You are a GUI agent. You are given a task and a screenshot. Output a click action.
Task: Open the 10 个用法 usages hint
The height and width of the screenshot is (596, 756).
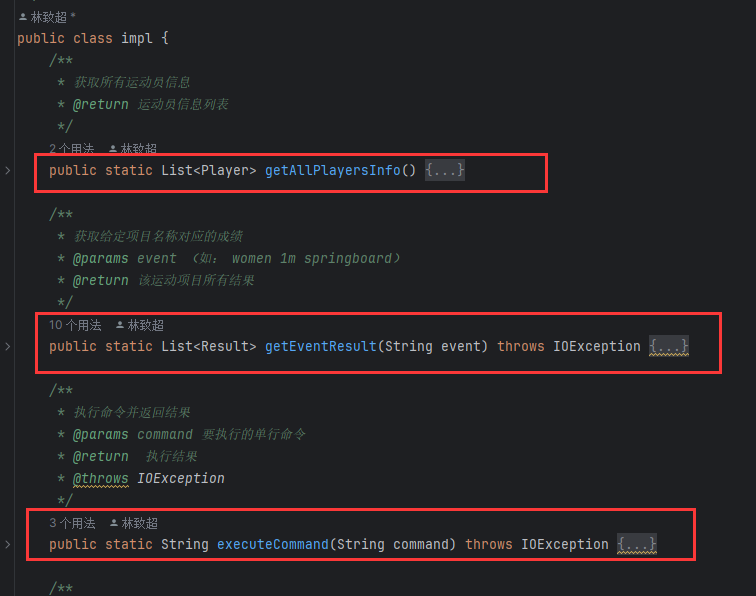[75, 325]
